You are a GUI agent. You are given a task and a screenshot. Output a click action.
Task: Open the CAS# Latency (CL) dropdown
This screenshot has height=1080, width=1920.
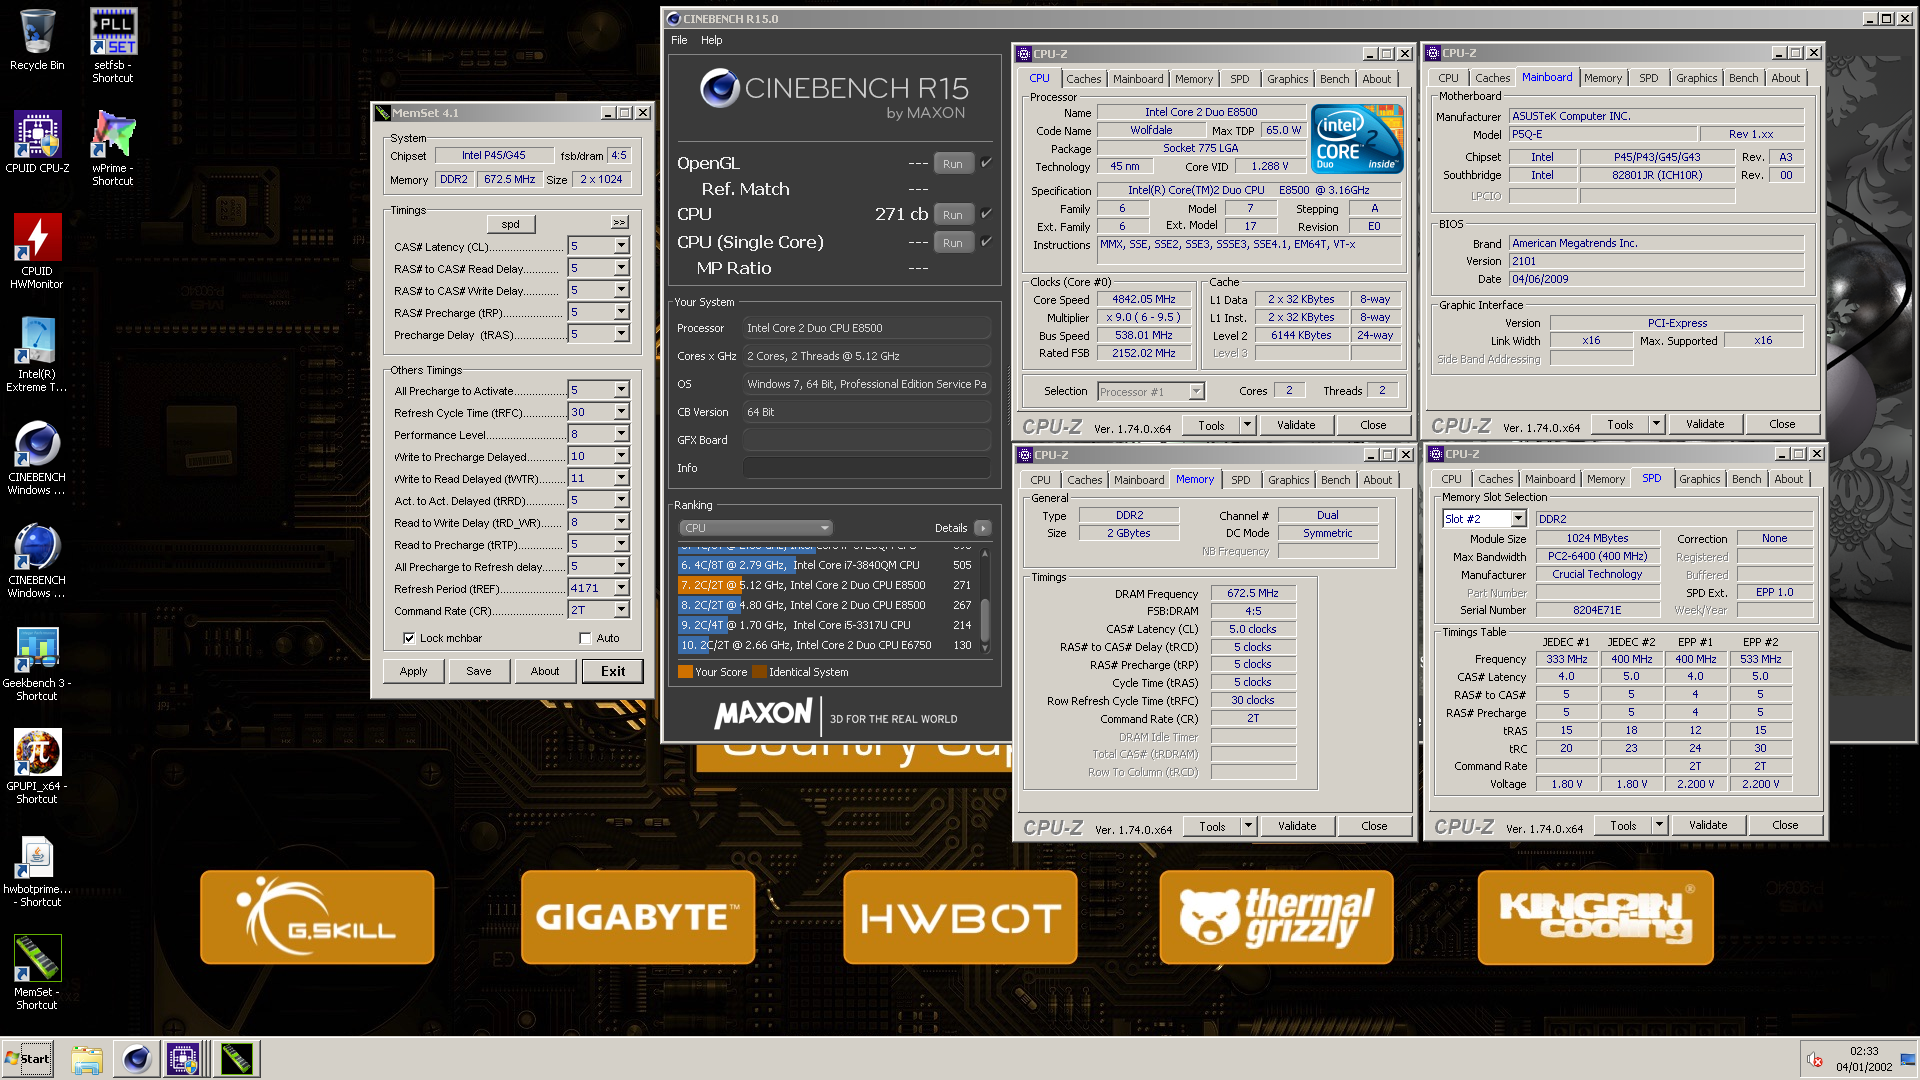pos(621,246)
